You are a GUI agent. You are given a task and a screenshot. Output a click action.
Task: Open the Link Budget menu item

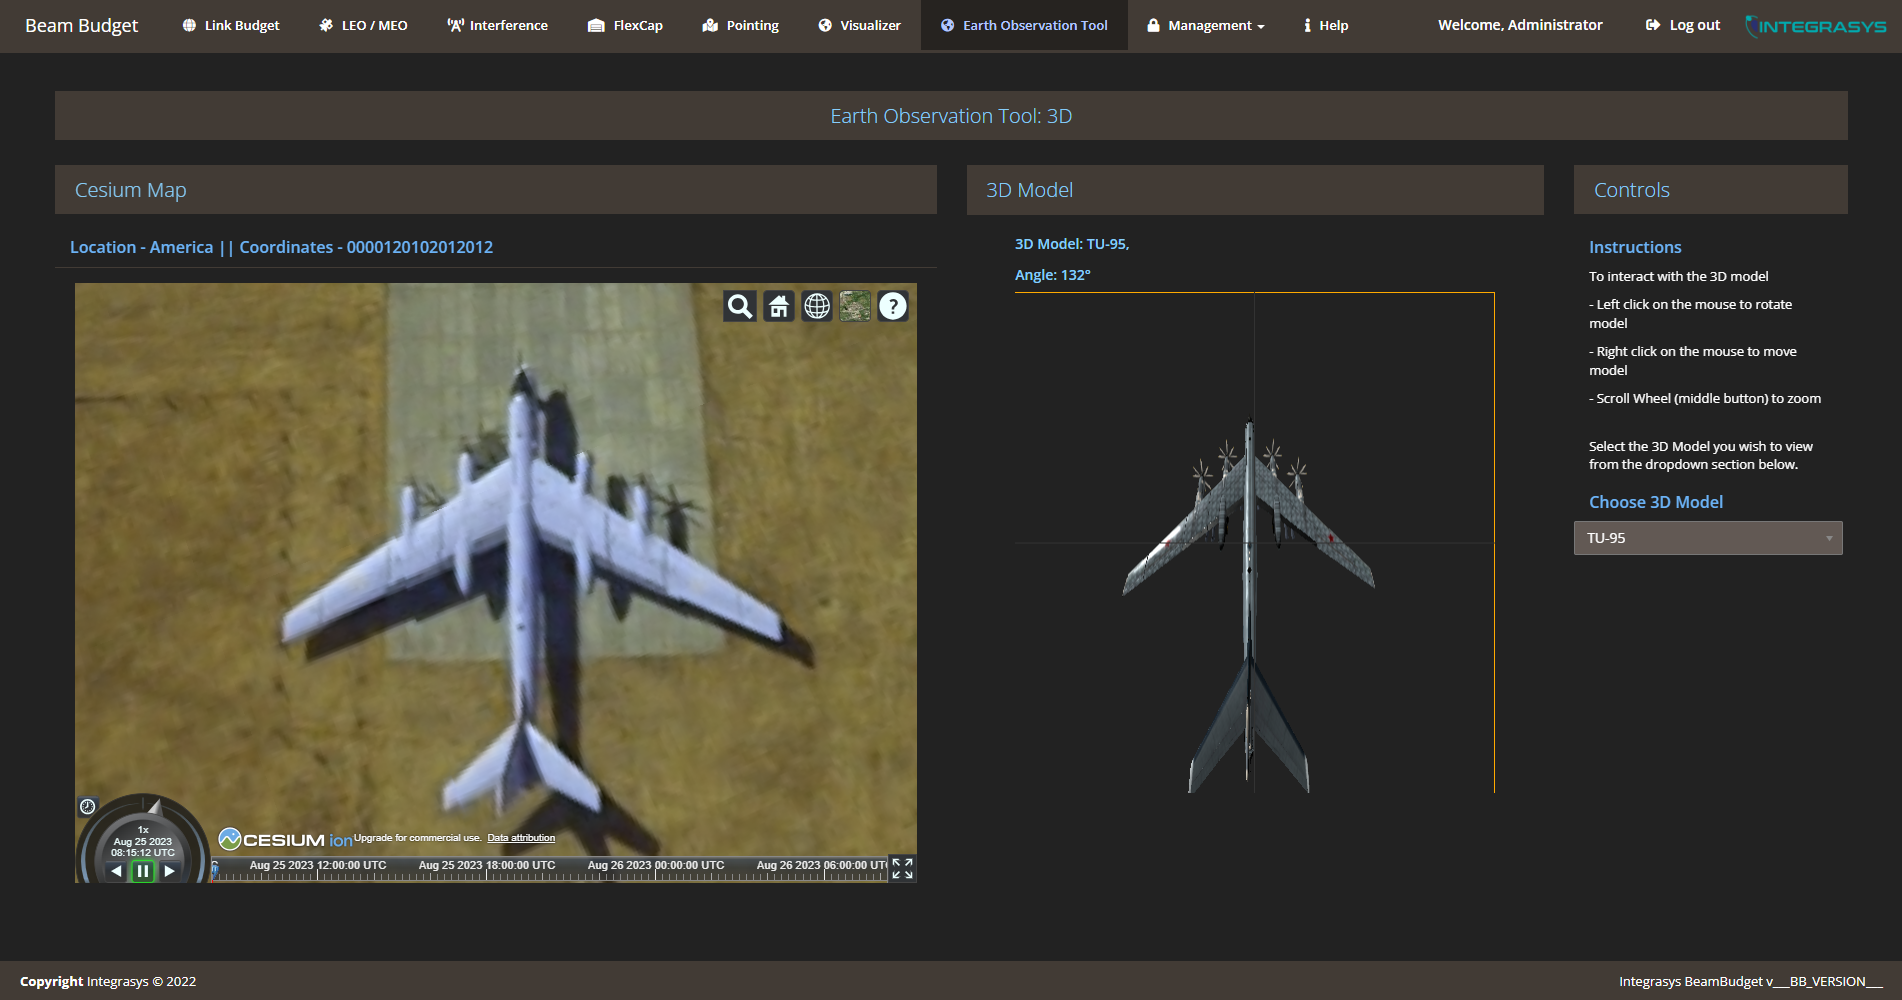230,25
